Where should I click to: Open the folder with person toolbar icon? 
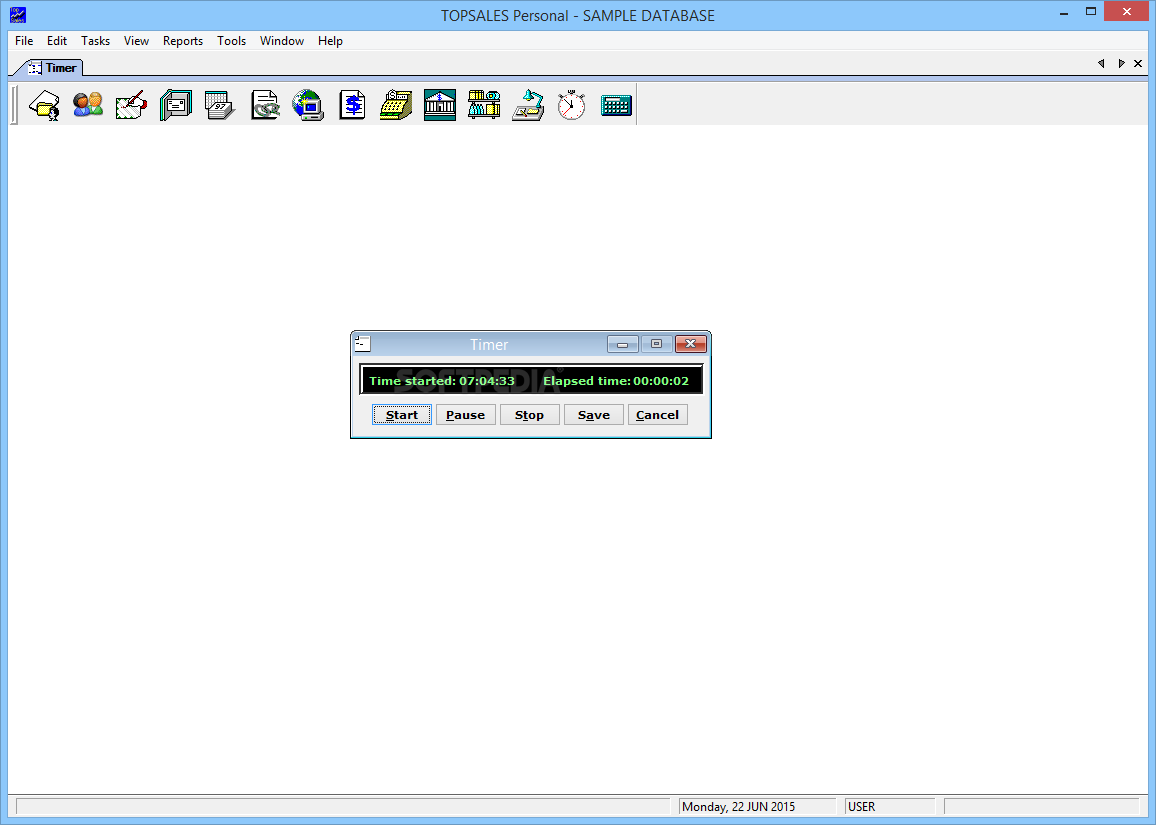pos(44,105)
